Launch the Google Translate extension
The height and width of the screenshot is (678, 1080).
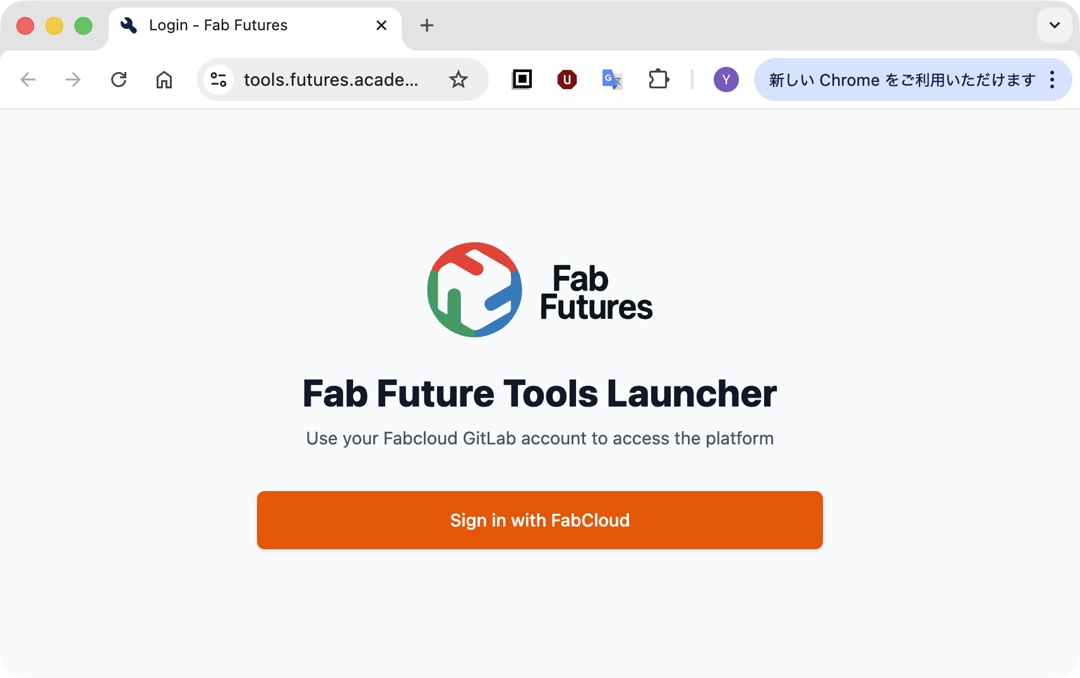[612, 80]
